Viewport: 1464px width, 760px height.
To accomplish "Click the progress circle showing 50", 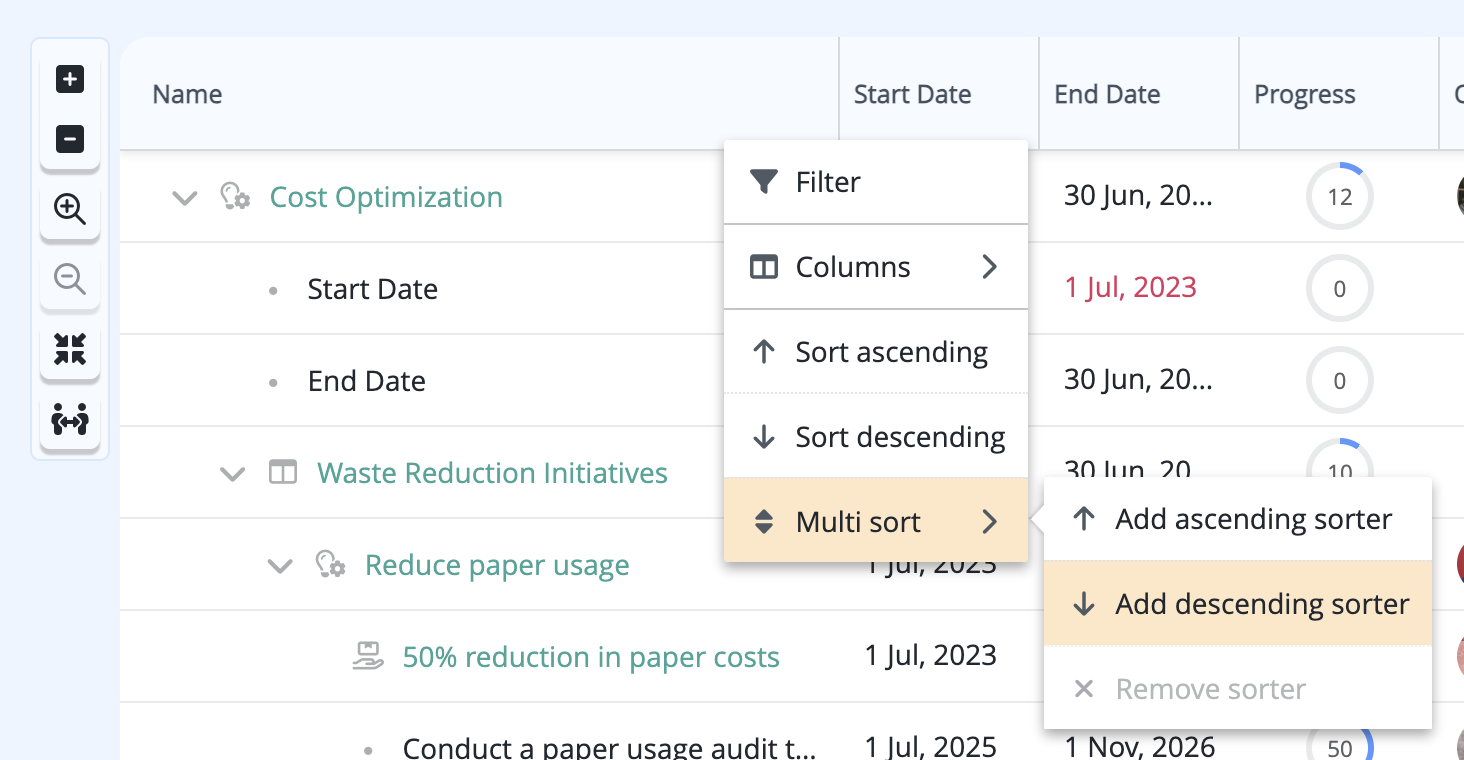I will click(1340, 745).
